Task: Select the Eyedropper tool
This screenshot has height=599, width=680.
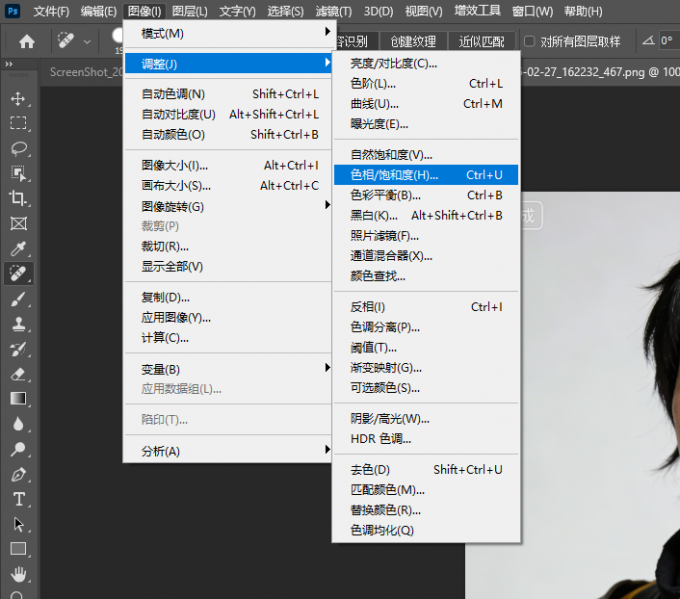Action: coord(18,249)
